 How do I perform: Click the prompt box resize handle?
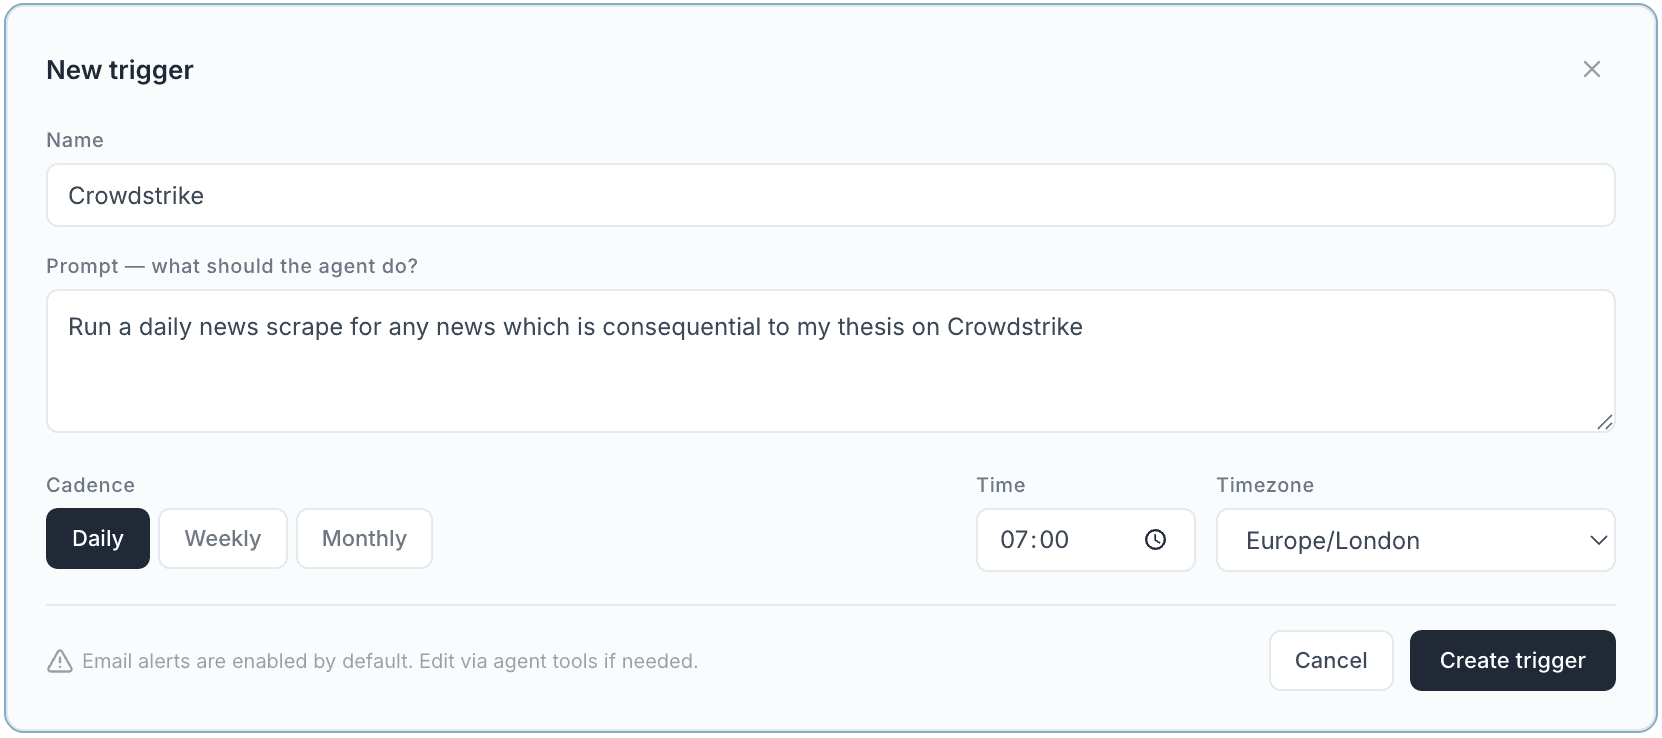tap(1604, 422)
